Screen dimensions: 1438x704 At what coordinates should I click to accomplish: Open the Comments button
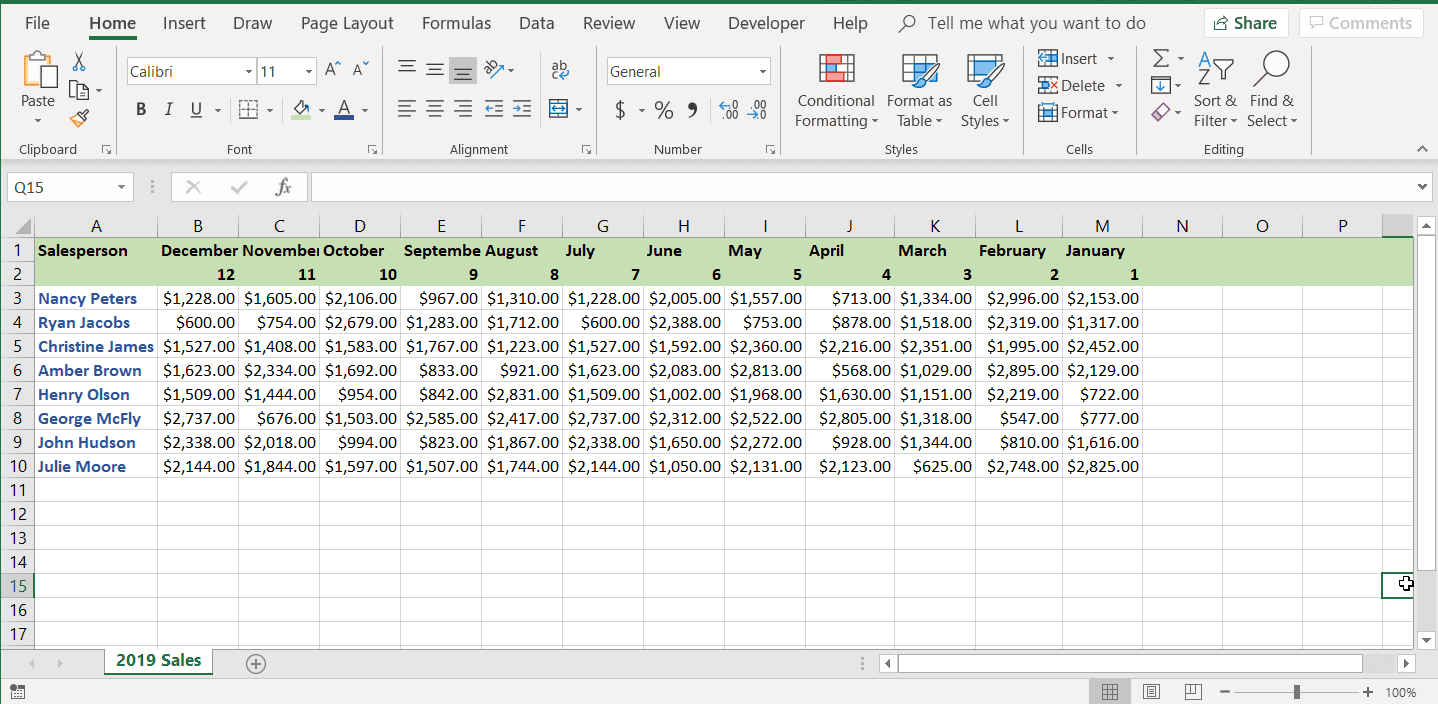tap(1361, 23)
